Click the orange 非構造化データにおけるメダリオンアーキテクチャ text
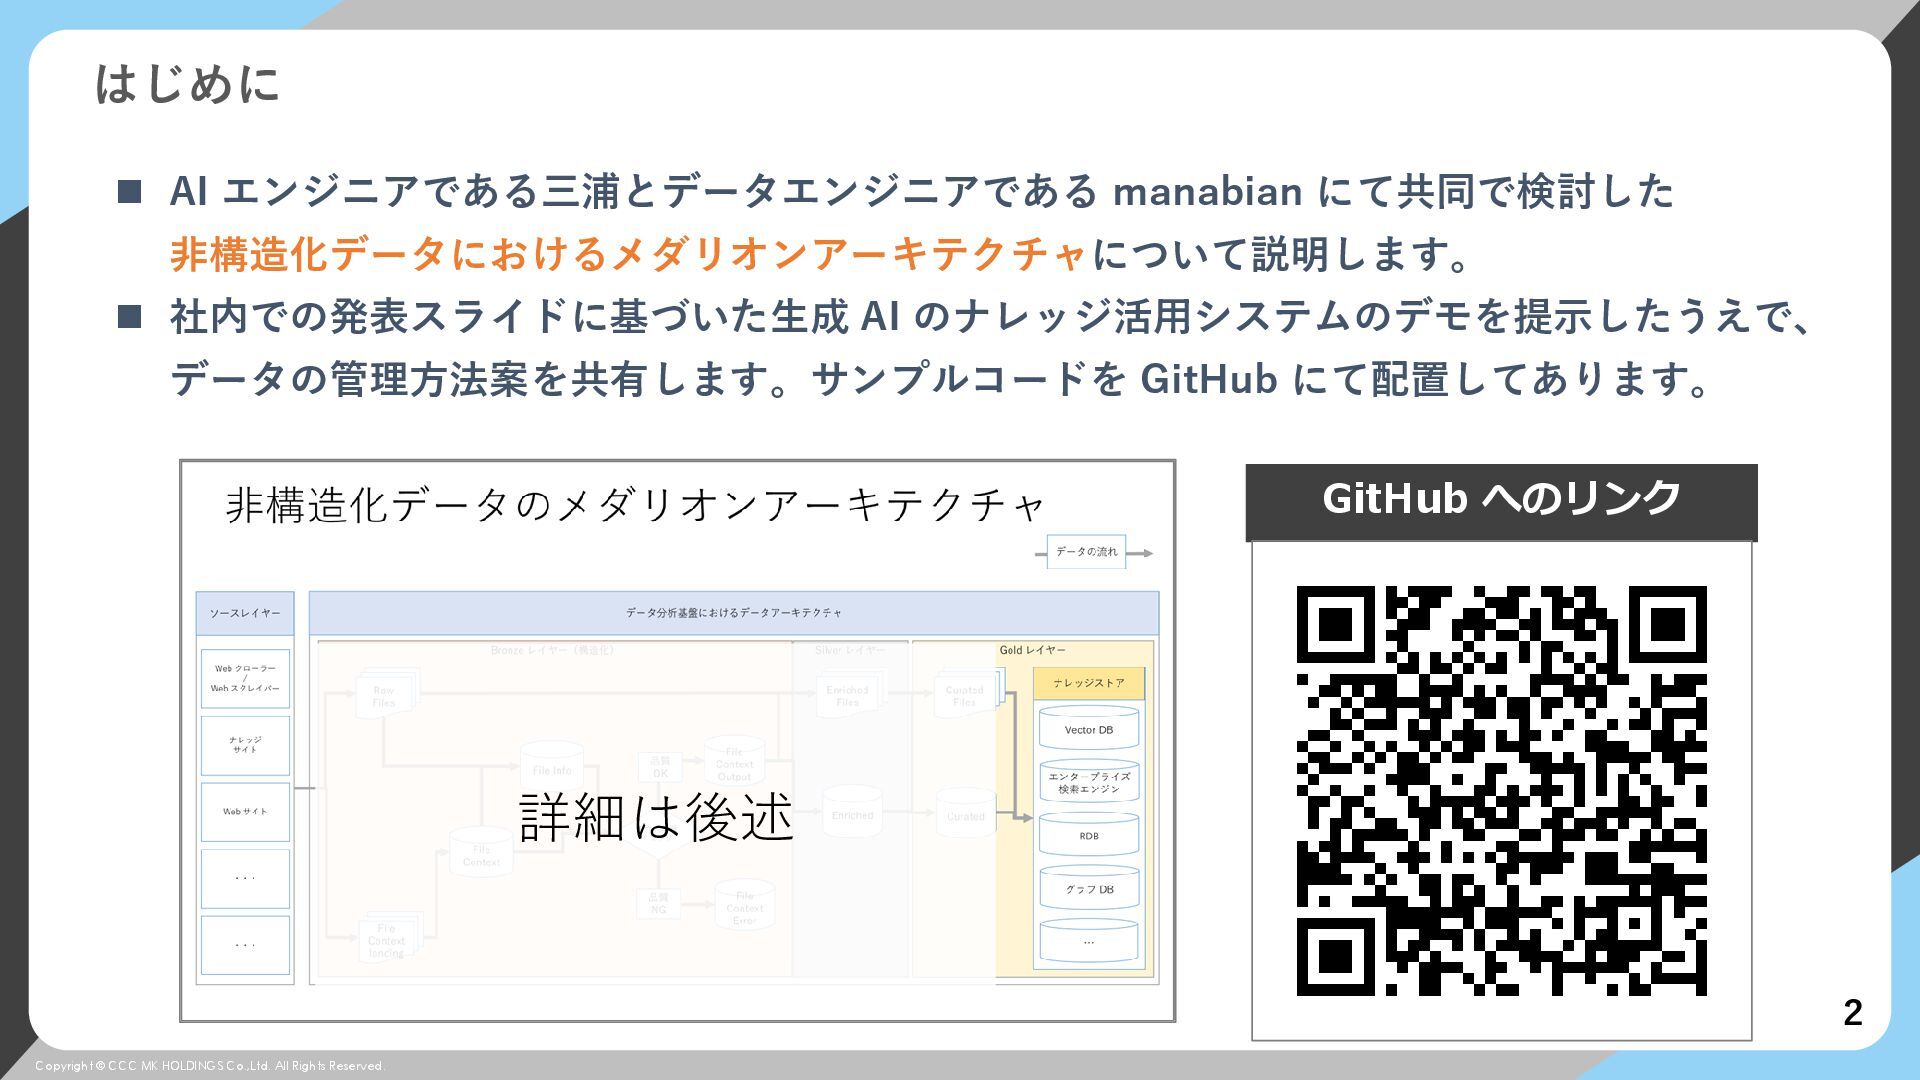1920x1080 pixels. (628, 254)
